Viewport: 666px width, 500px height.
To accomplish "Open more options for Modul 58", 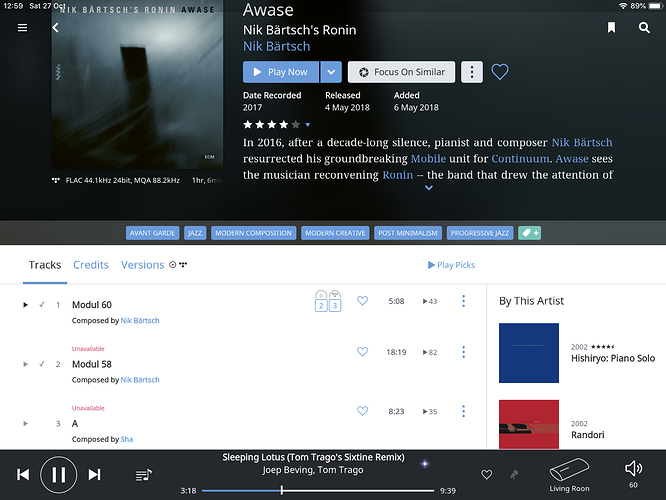I will (x=463, y=352).
